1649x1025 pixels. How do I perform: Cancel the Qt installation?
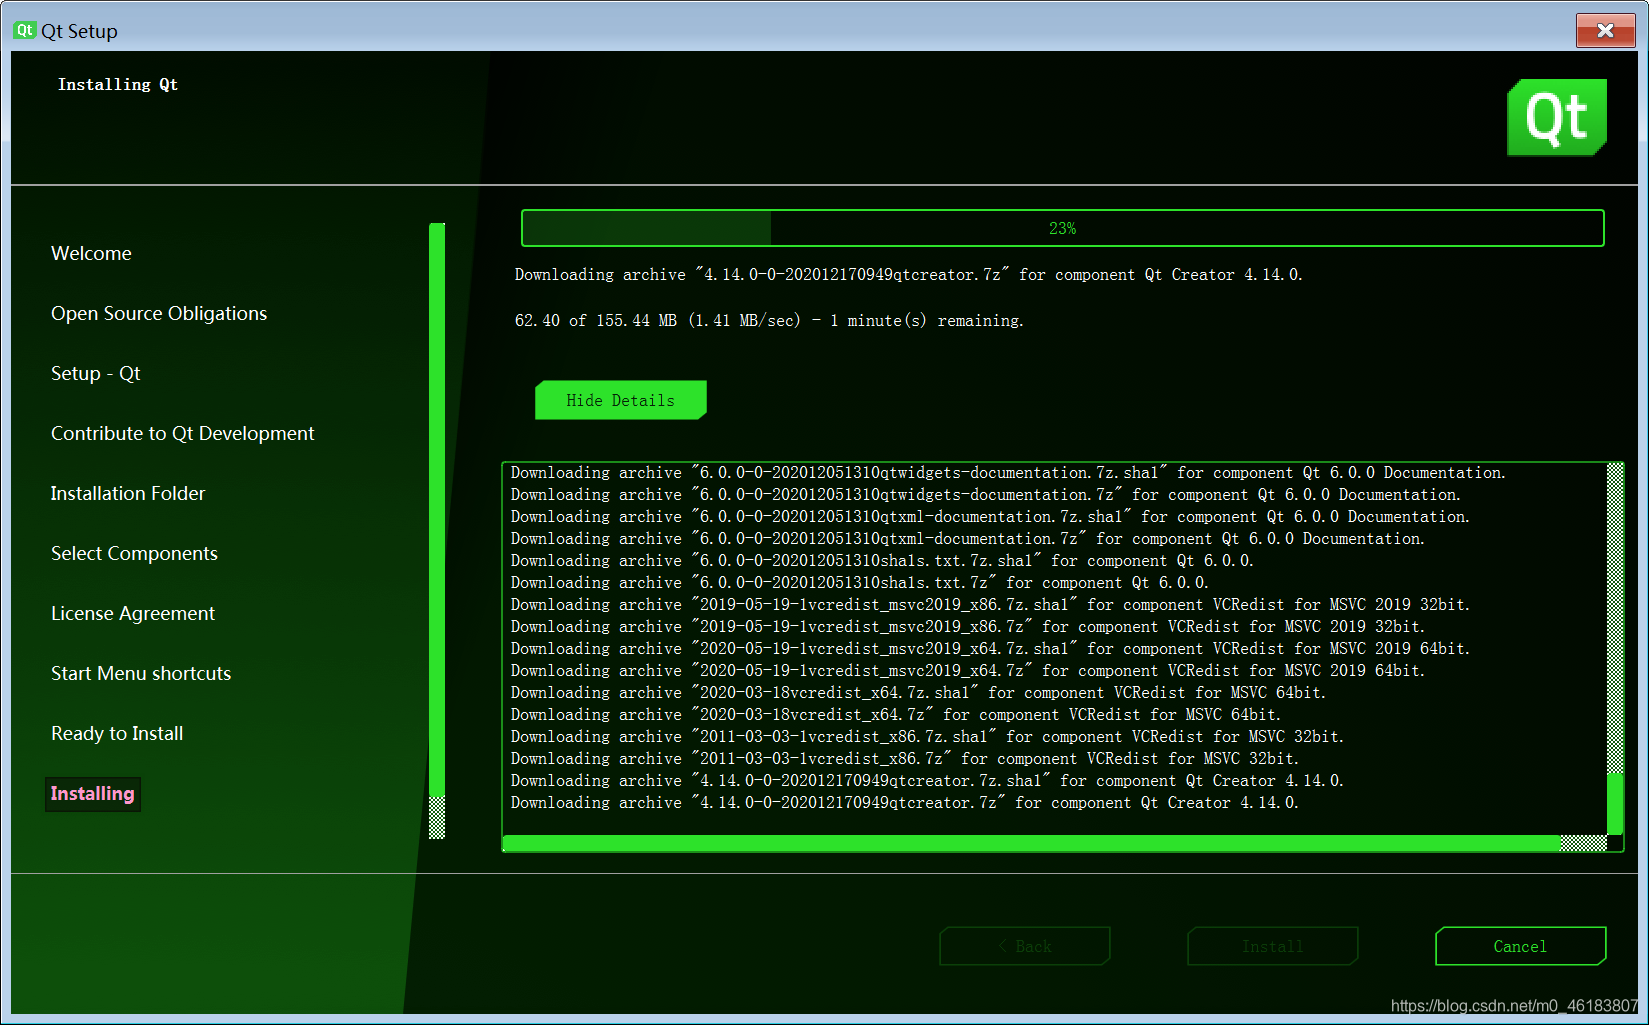1520,946
